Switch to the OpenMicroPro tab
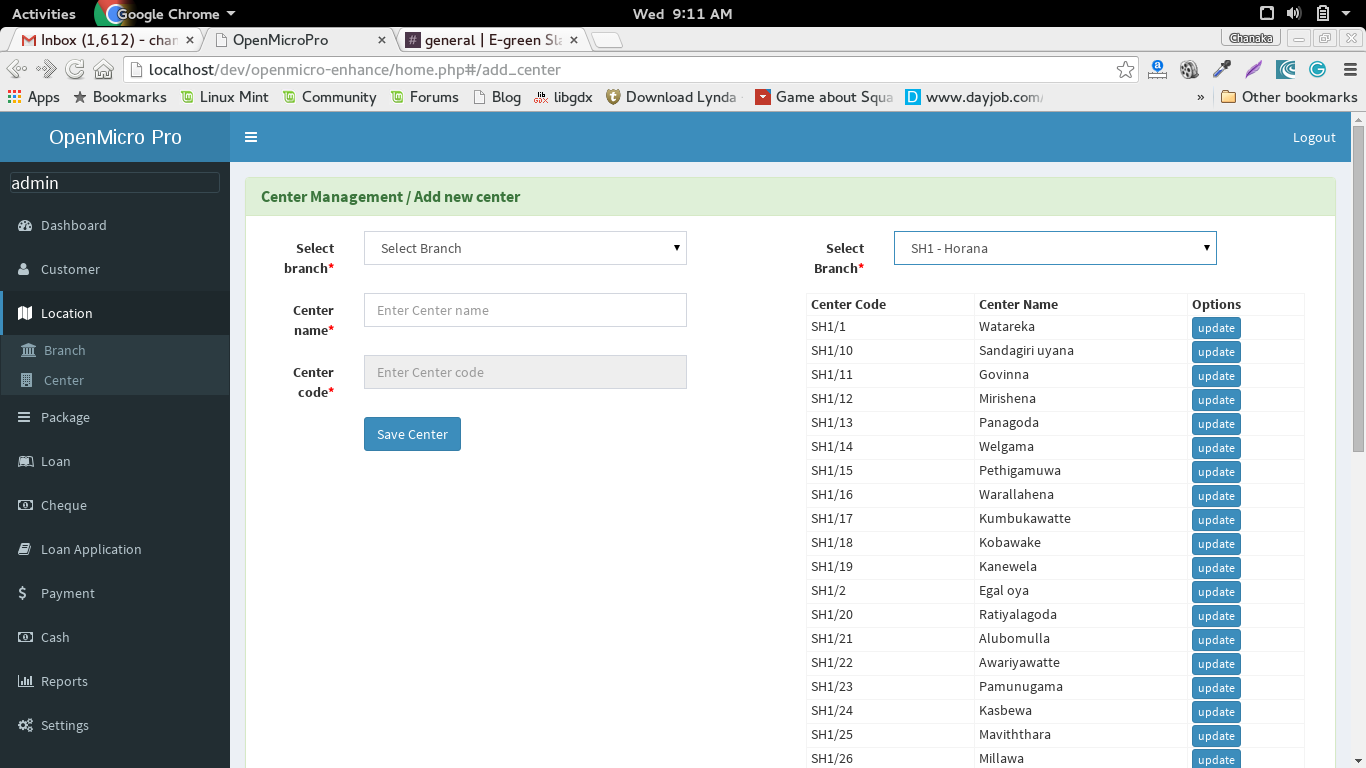This screenshot has width=1366, height=768. point(300,40)
